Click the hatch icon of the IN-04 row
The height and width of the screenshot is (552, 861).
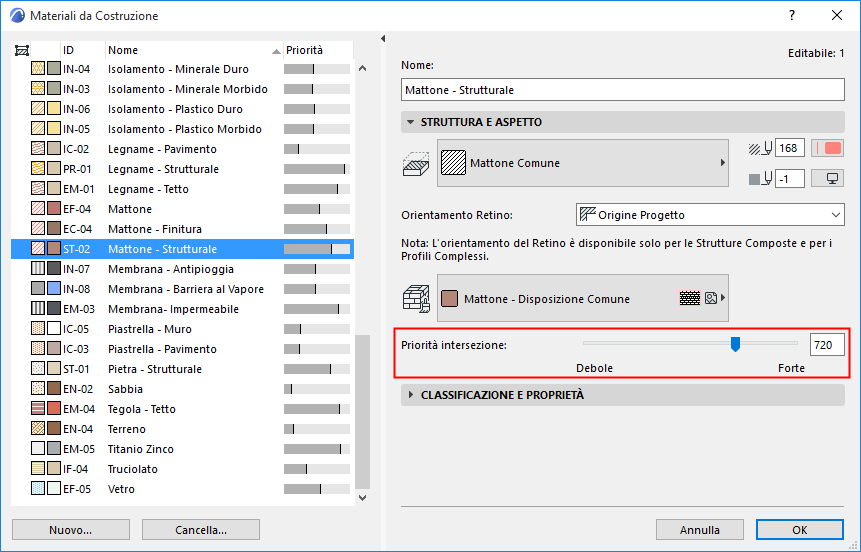(x=38, y=69)
